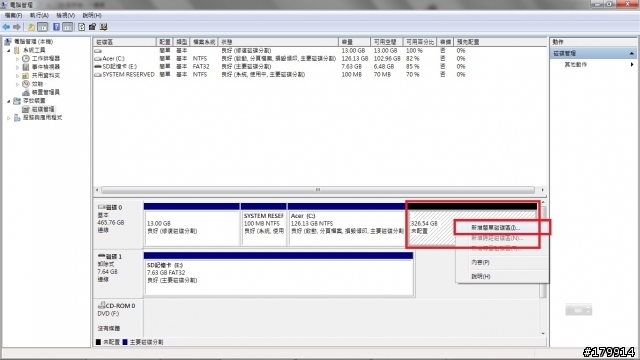
Task: Collapse the 存放裝置 tree node
Action: click(9, 101)
